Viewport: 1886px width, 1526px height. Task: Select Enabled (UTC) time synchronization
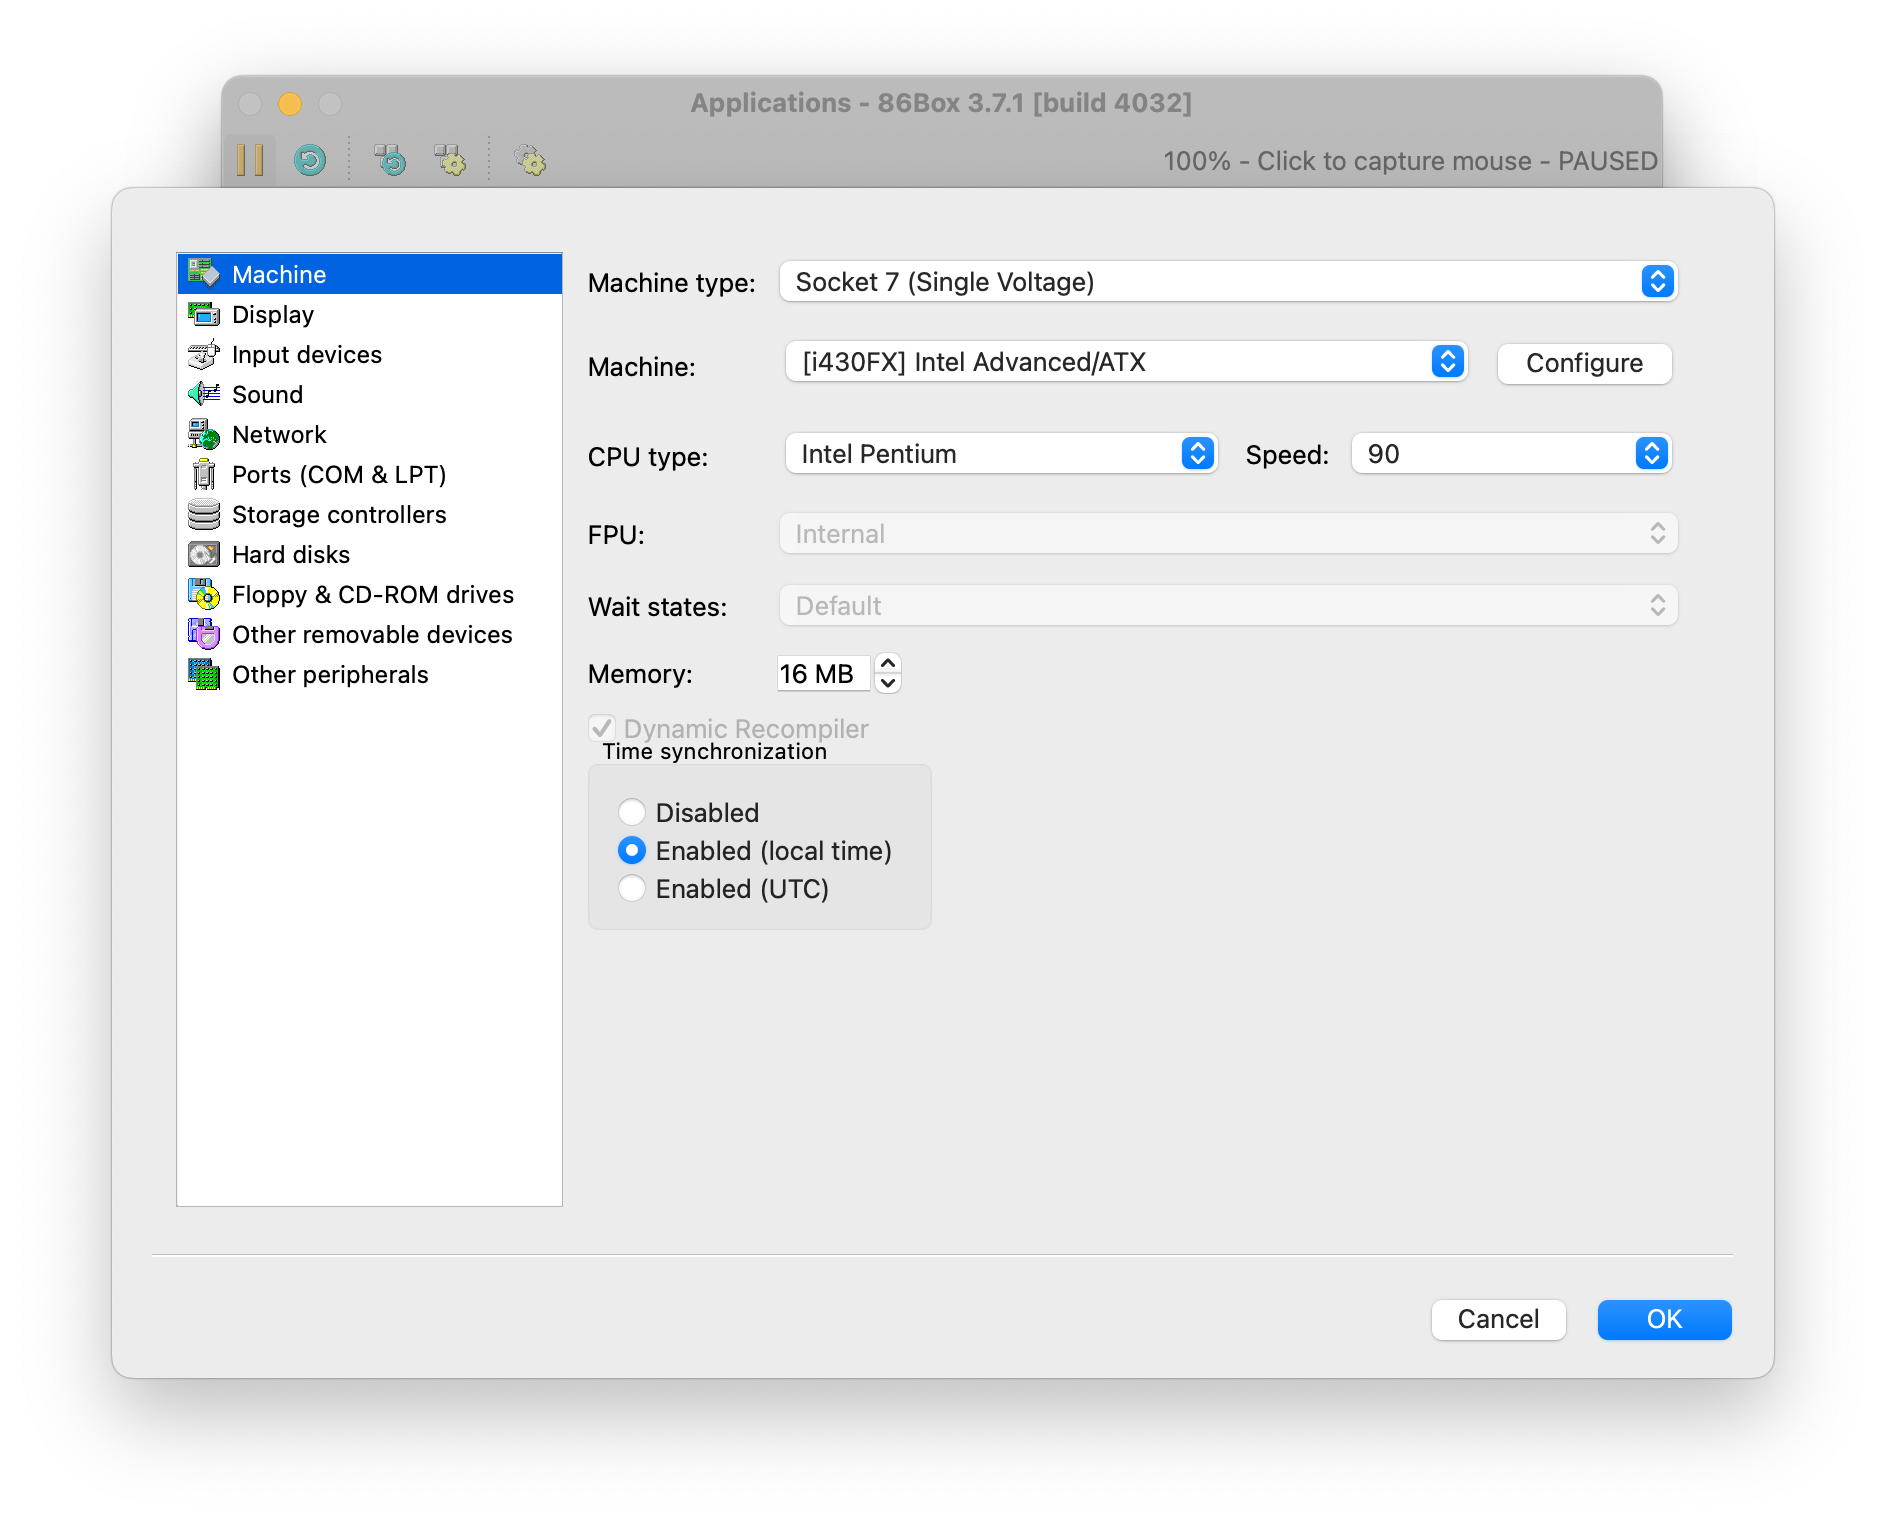point(631,888)
